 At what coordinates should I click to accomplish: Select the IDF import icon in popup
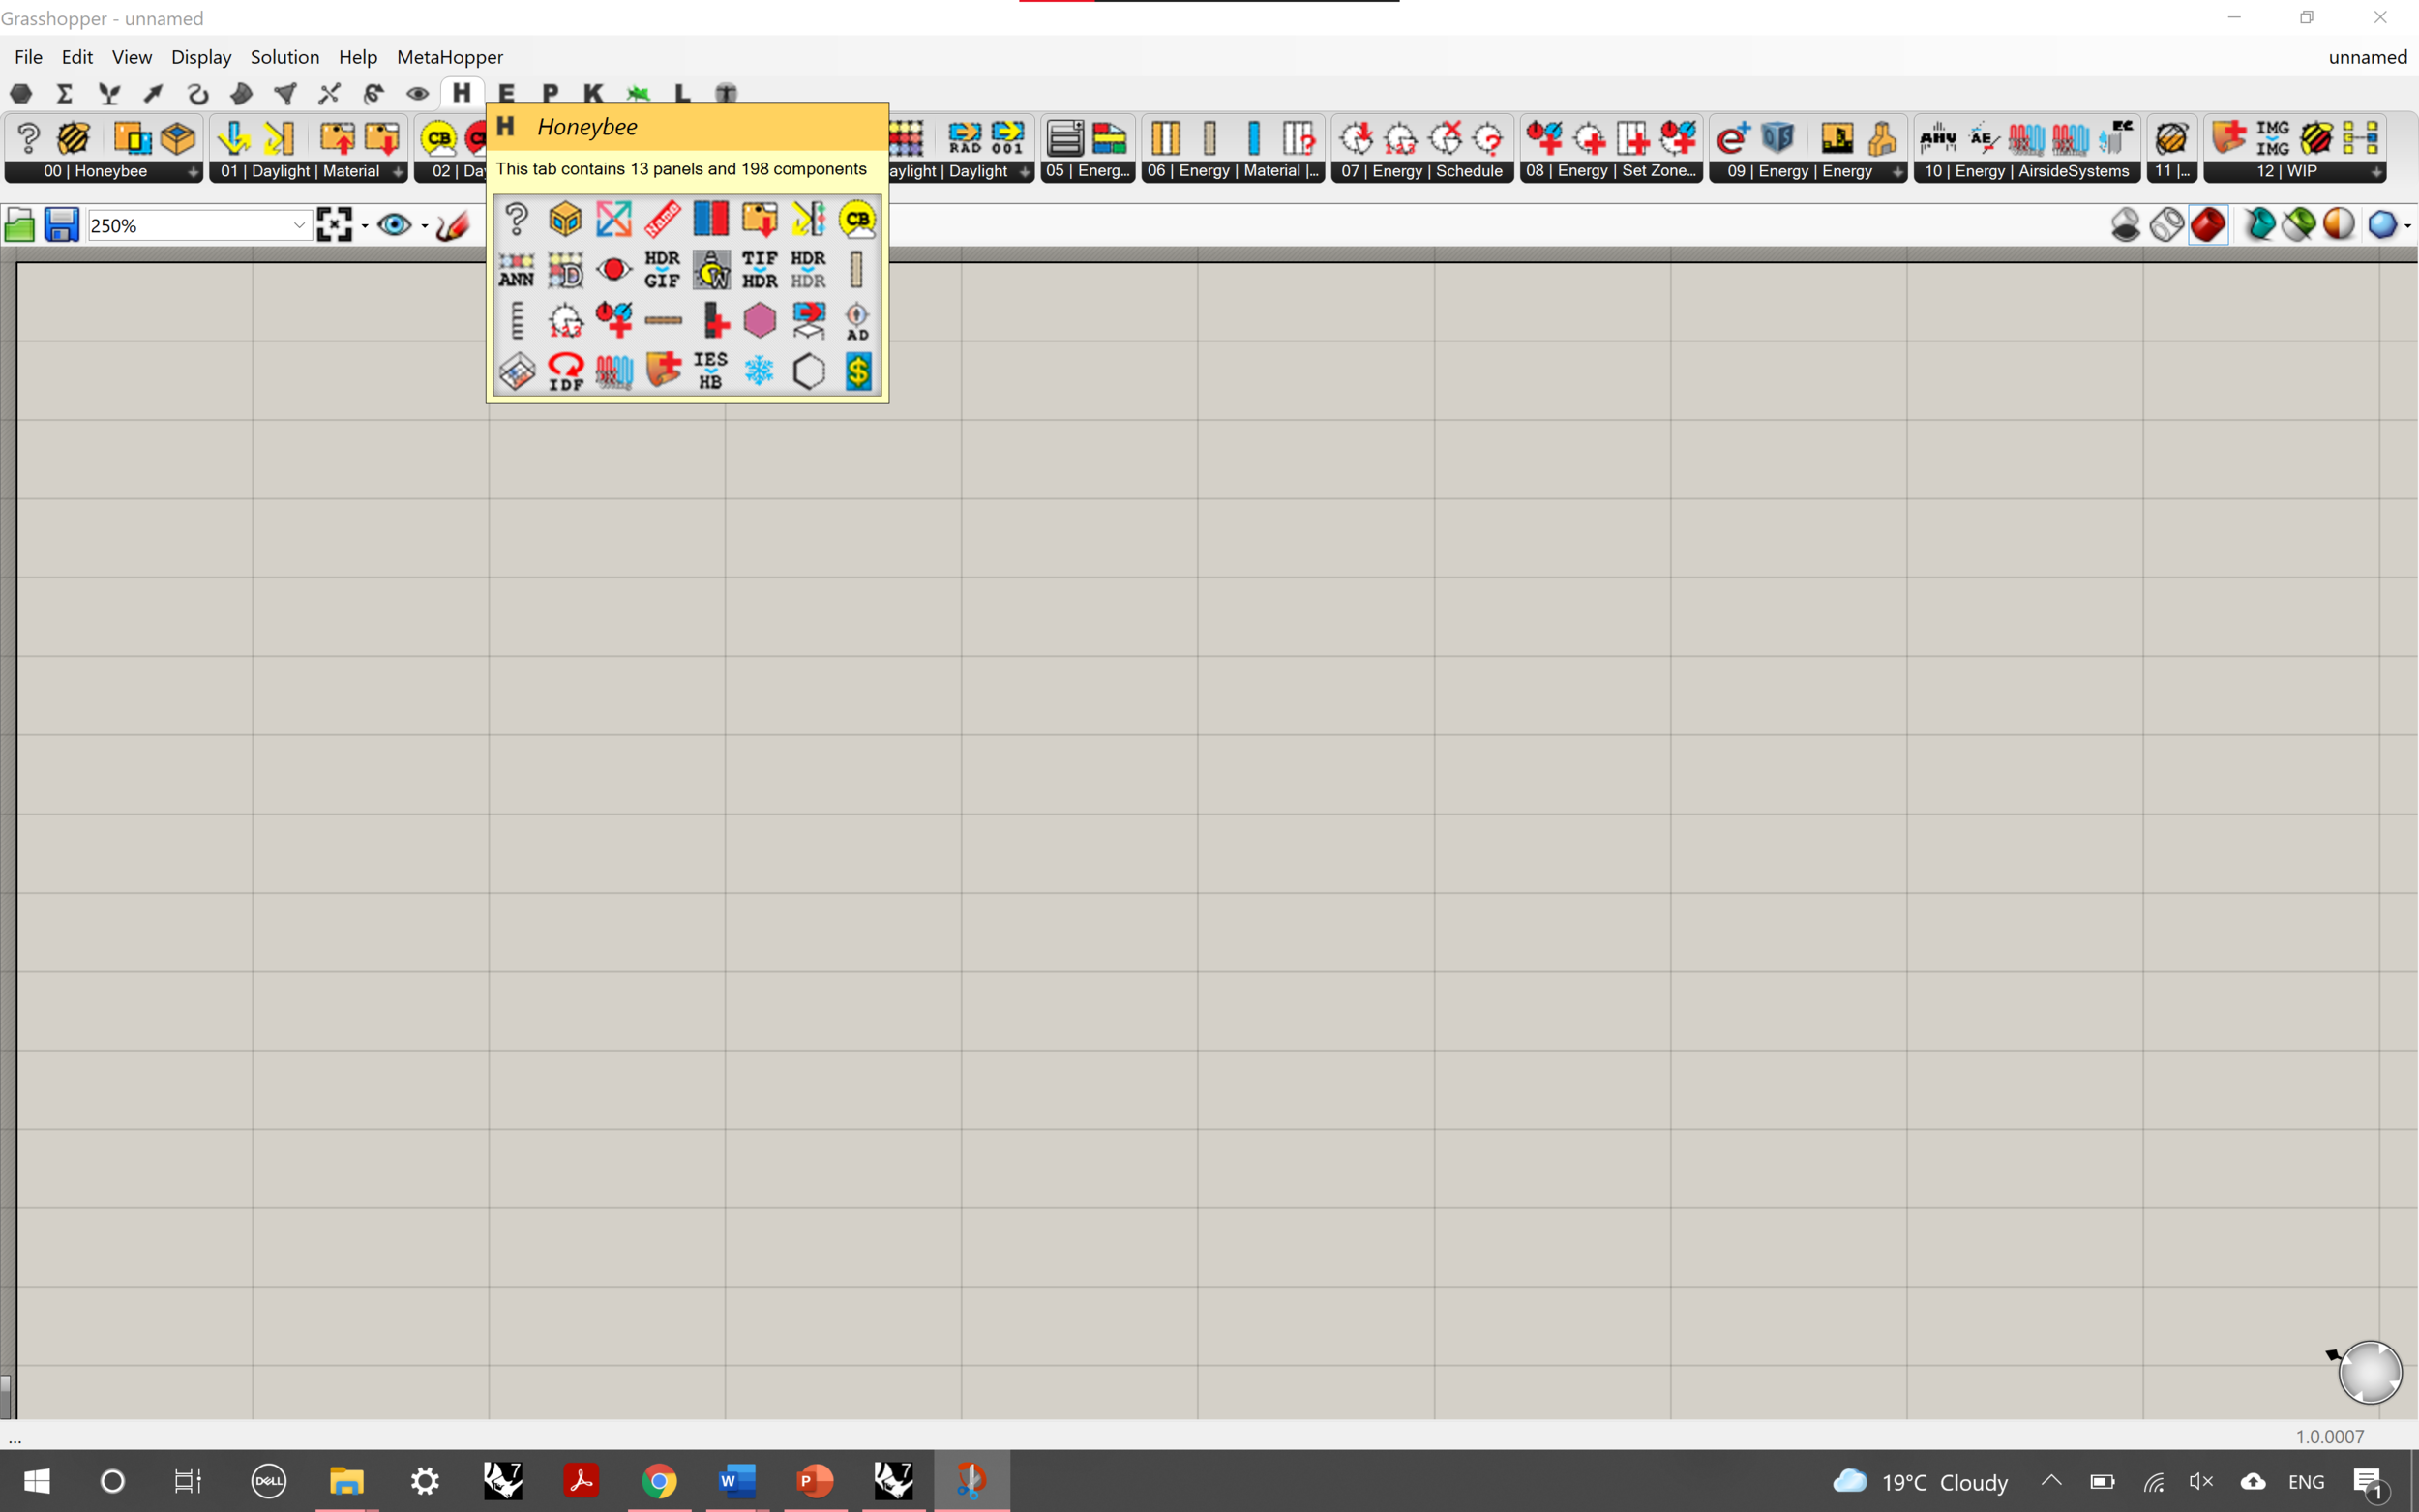565,371
